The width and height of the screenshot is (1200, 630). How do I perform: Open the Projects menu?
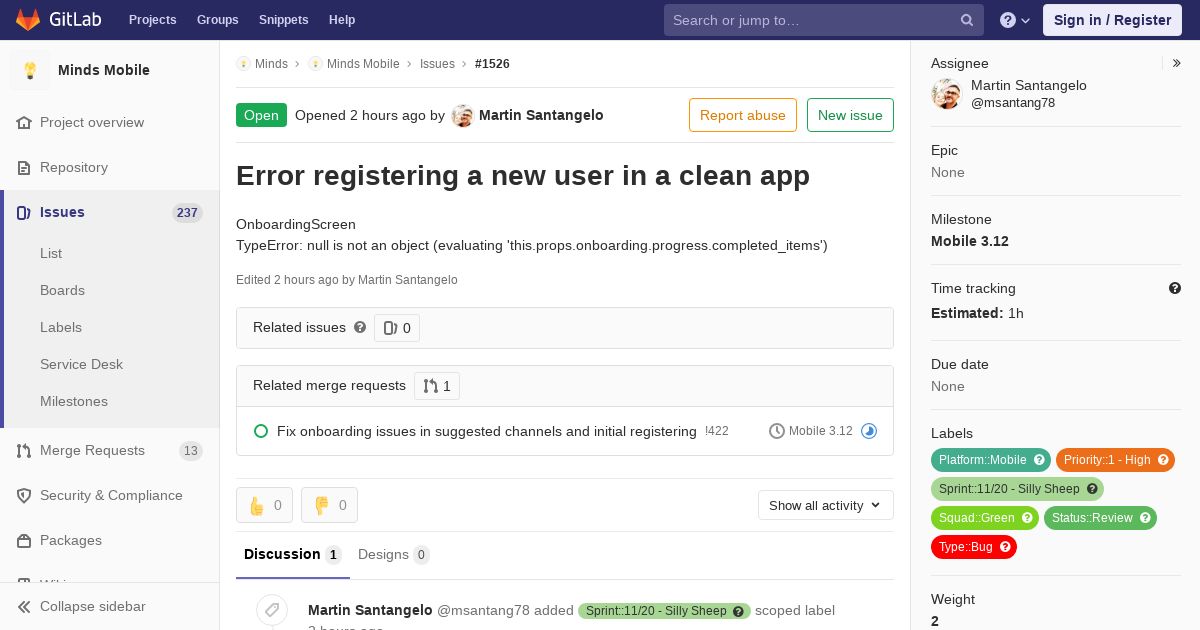point(152,20)
